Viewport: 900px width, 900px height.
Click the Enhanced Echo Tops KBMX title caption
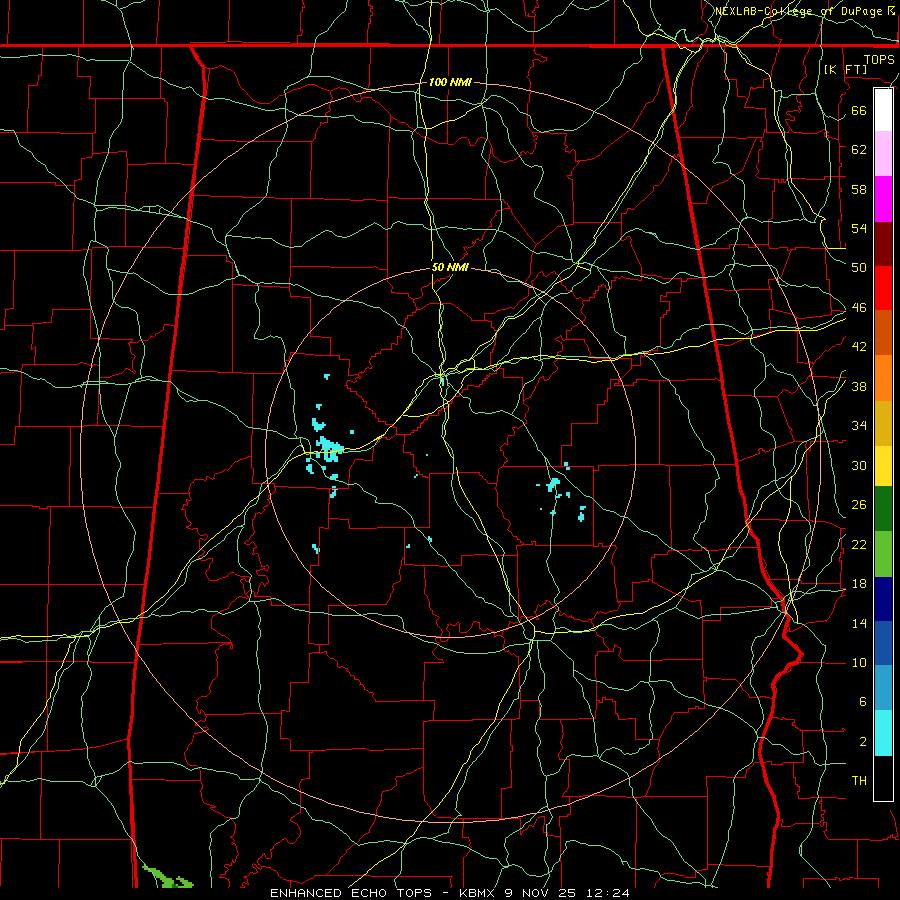point(450,893)
